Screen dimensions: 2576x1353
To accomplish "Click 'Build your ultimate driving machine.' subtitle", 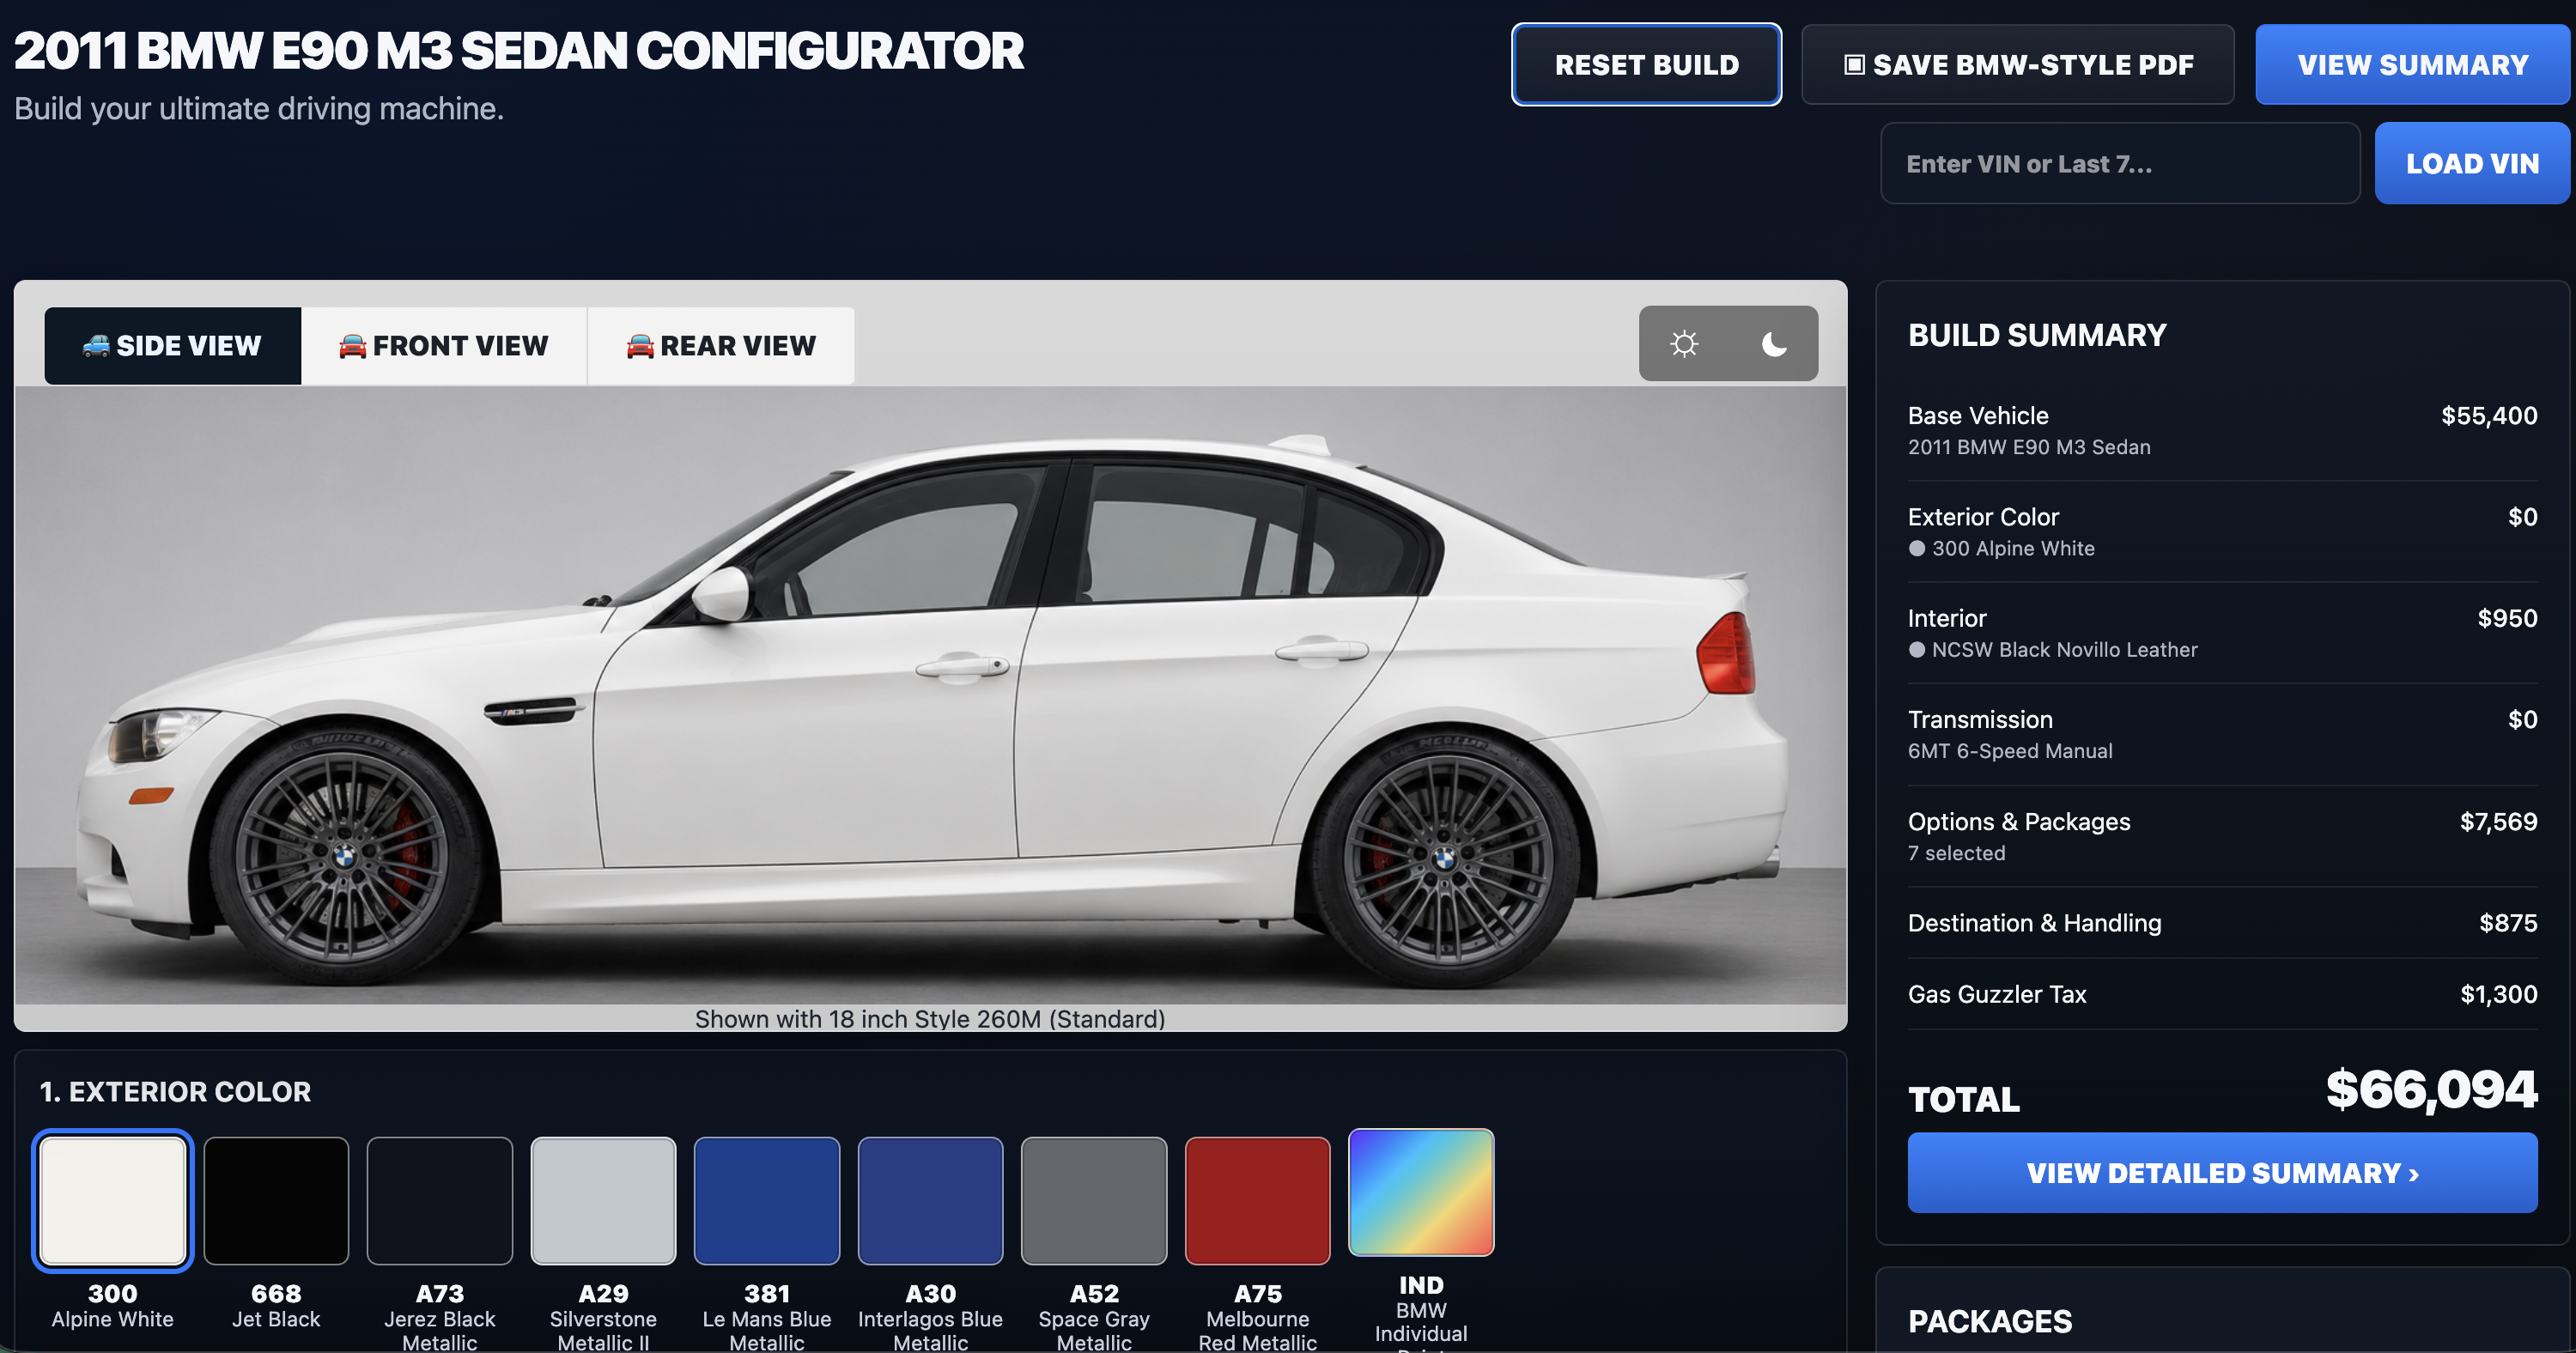I will pos(259,108).
